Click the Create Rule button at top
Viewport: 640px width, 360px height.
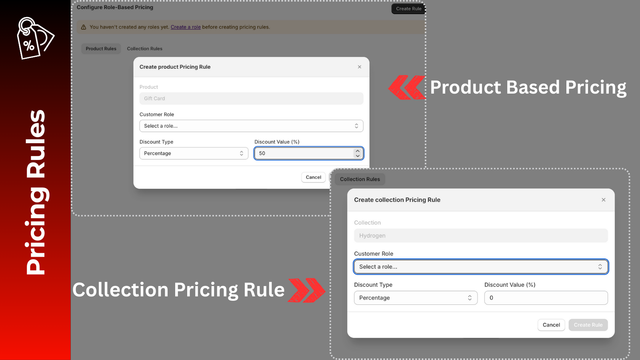pyautogui.click(x=408, y=9)
